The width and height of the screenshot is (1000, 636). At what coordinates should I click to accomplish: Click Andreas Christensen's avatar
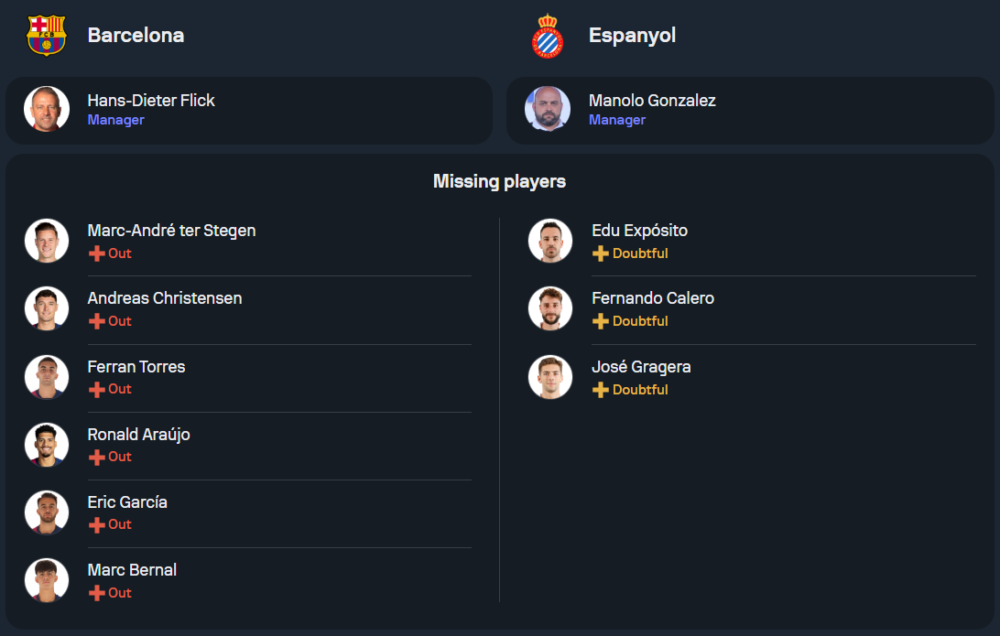point(47,309)
